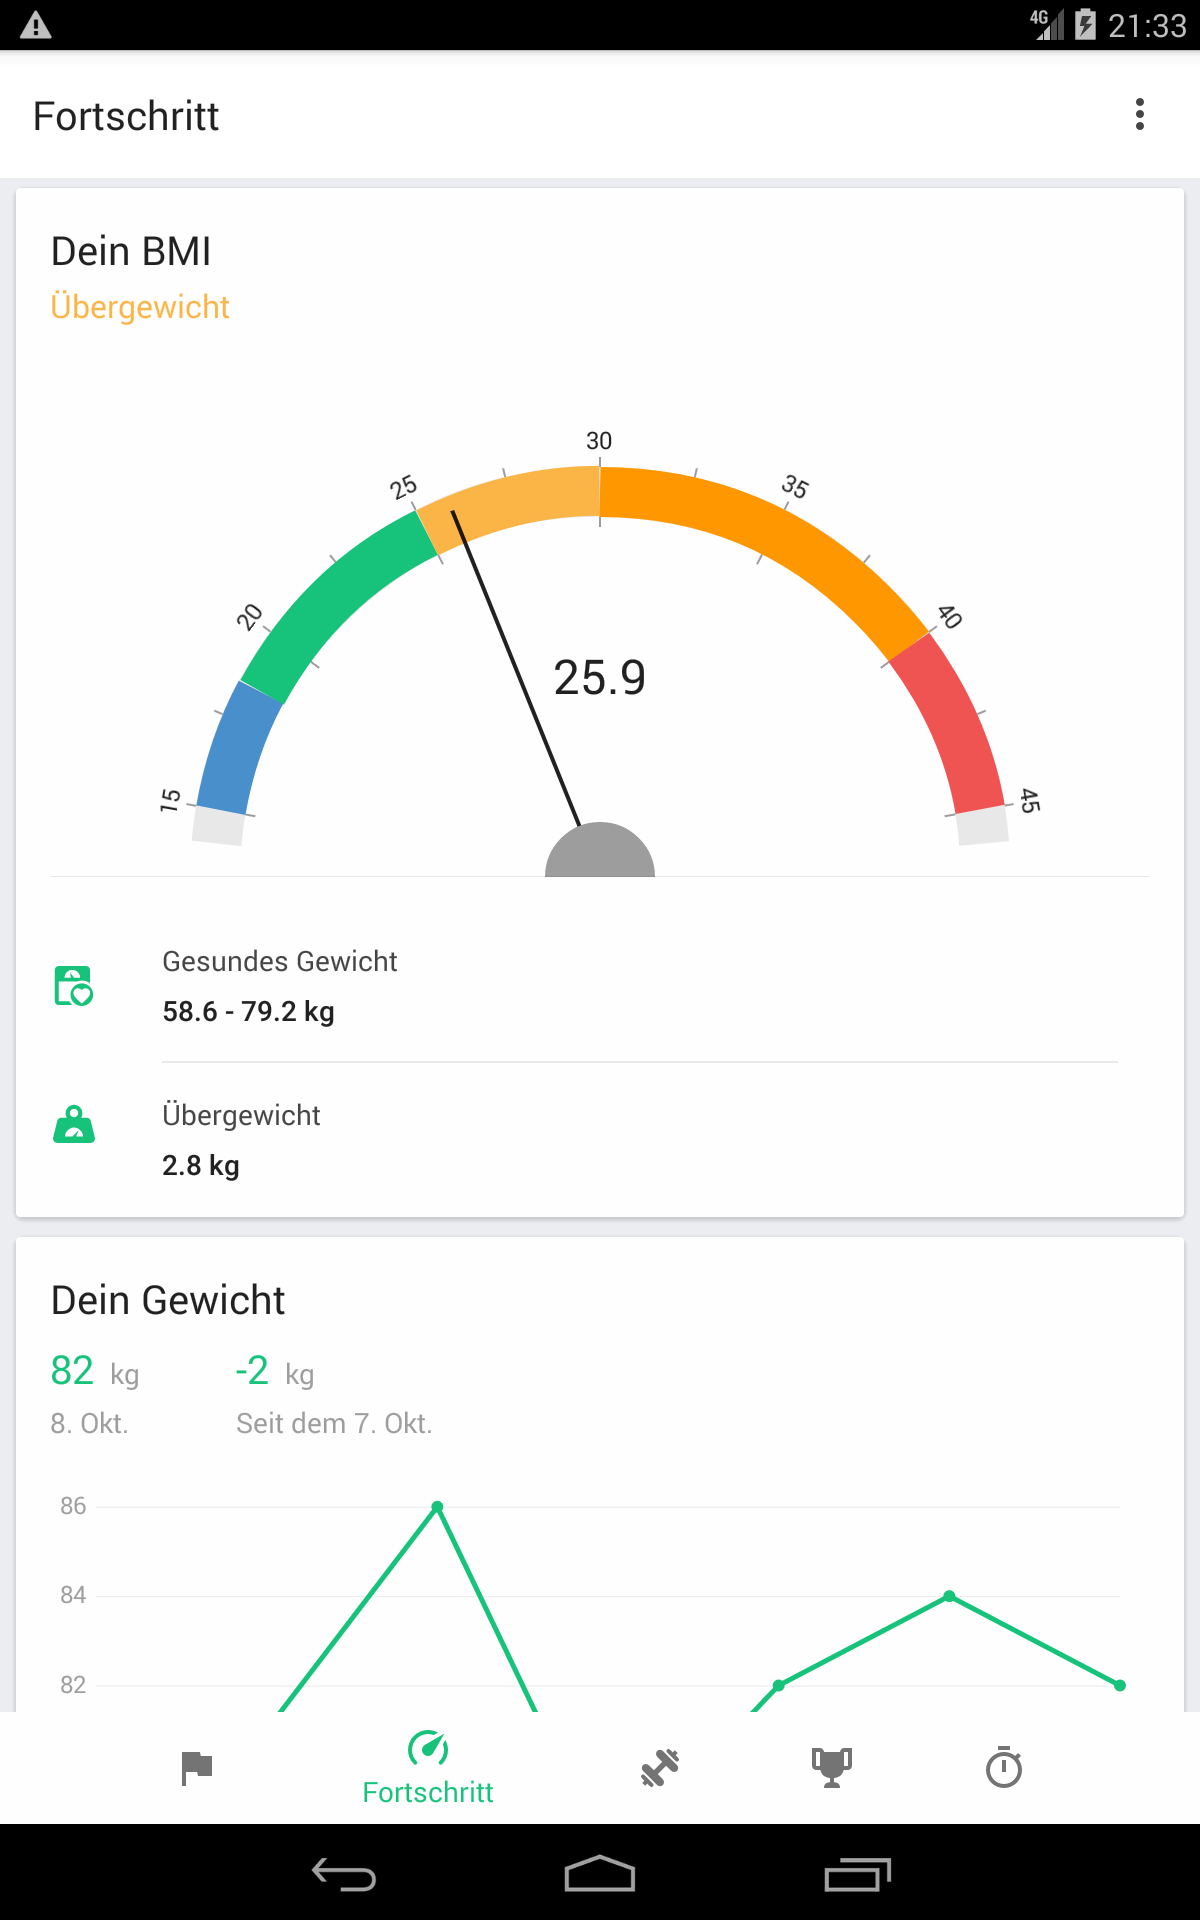The width and height of the screenshot is (1200, 1920).
Task: Click the 'Dein BMI' heading
Action: (131, 251)
